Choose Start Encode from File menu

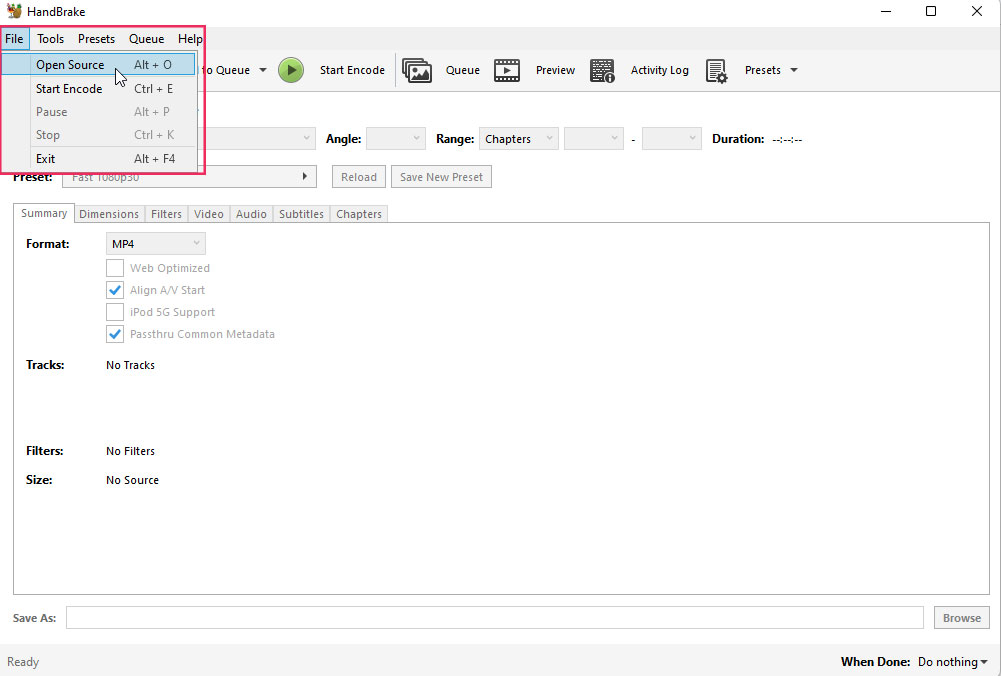pos(98,89)
